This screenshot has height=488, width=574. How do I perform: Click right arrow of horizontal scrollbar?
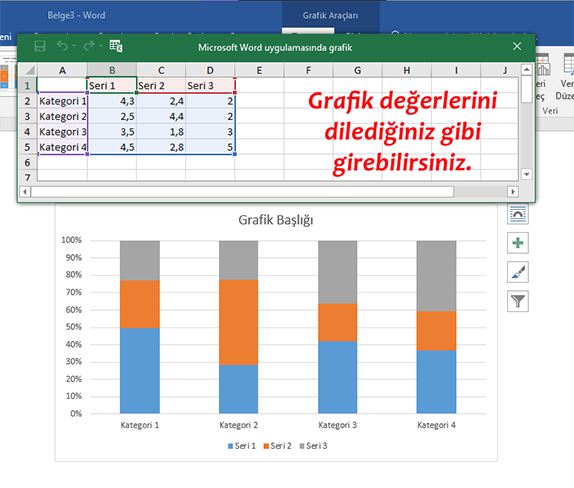513,191
